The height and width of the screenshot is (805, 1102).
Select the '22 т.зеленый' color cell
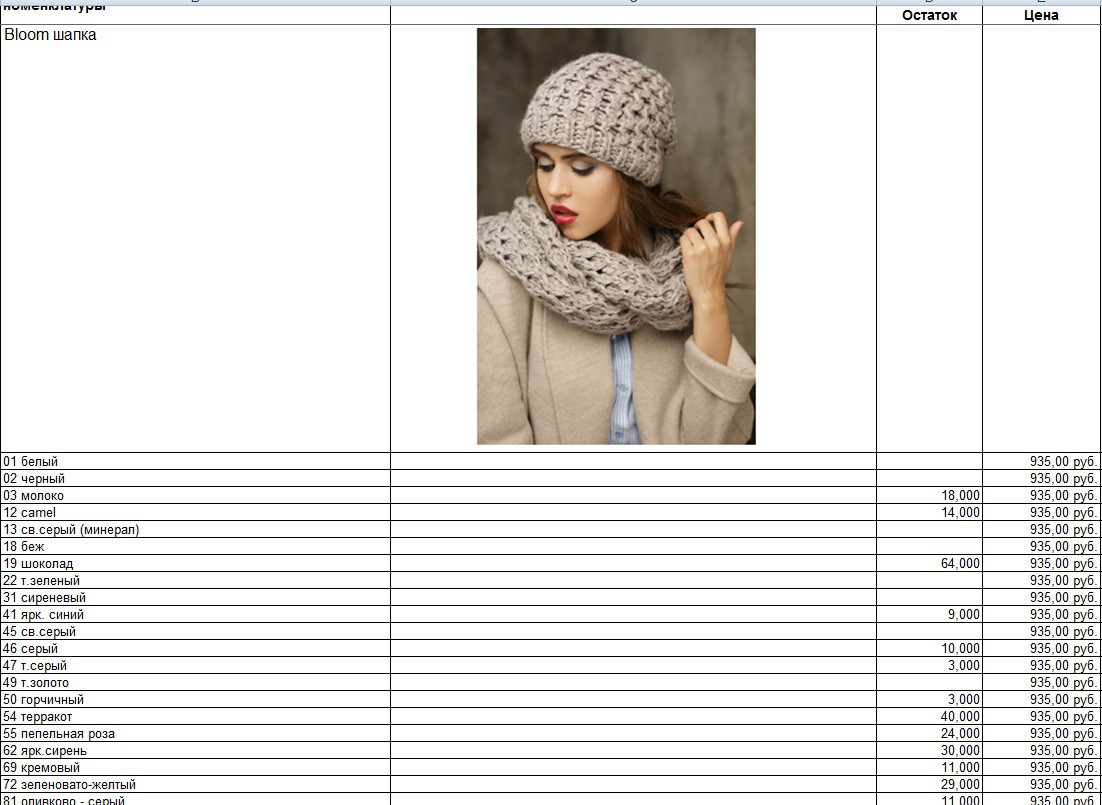[x=41, y=581]
